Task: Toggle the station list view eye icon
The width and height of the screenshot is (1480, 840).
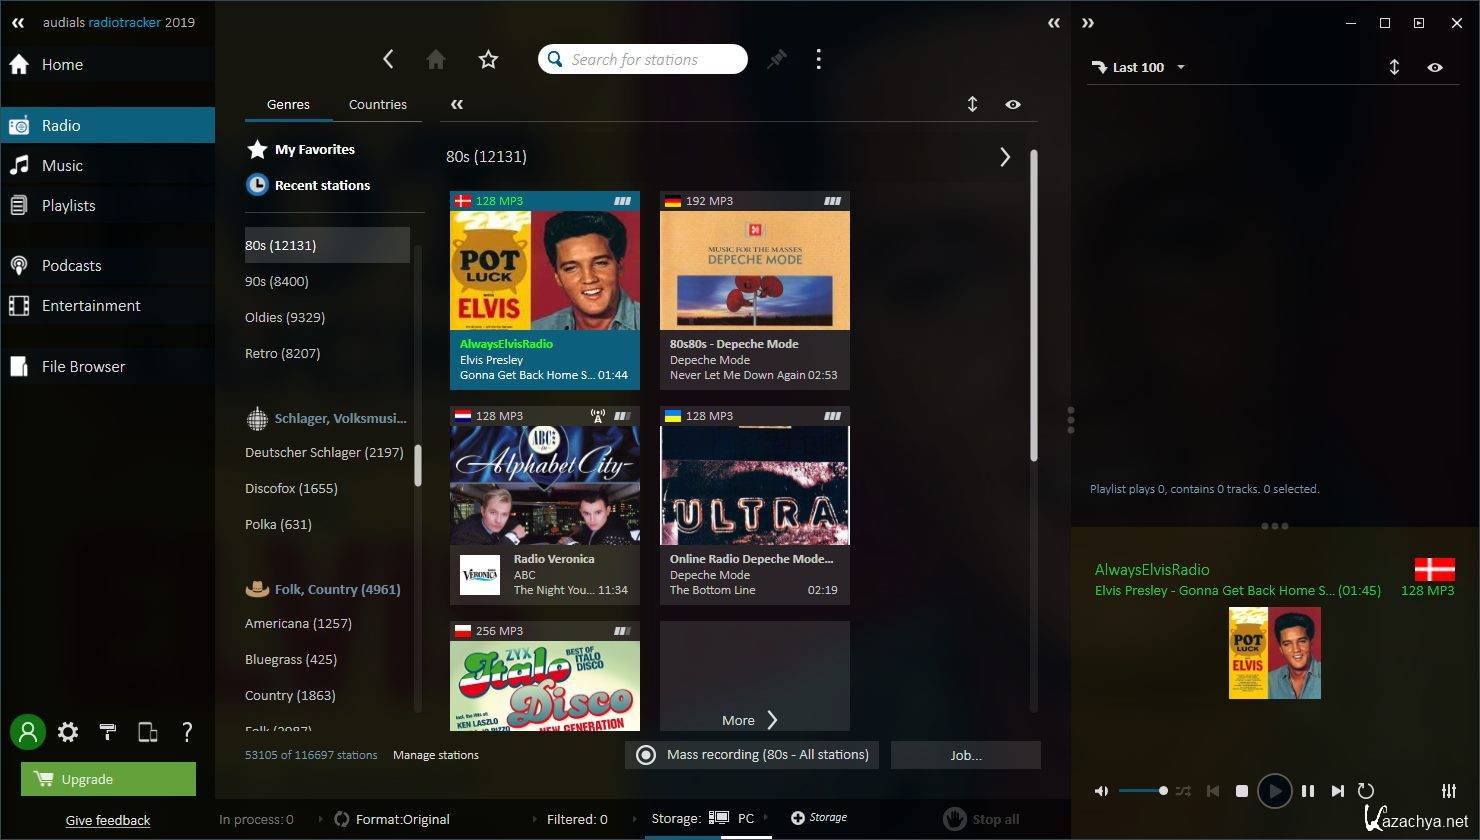Action: pos(1013,104)
